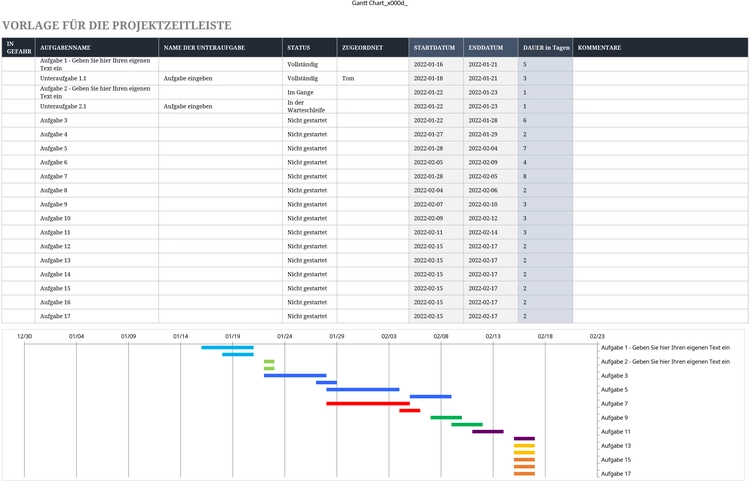Click the 02/23 date axis label
This screenshot has width=750, height=483.
pyautogui.click(x=597, y=336)
